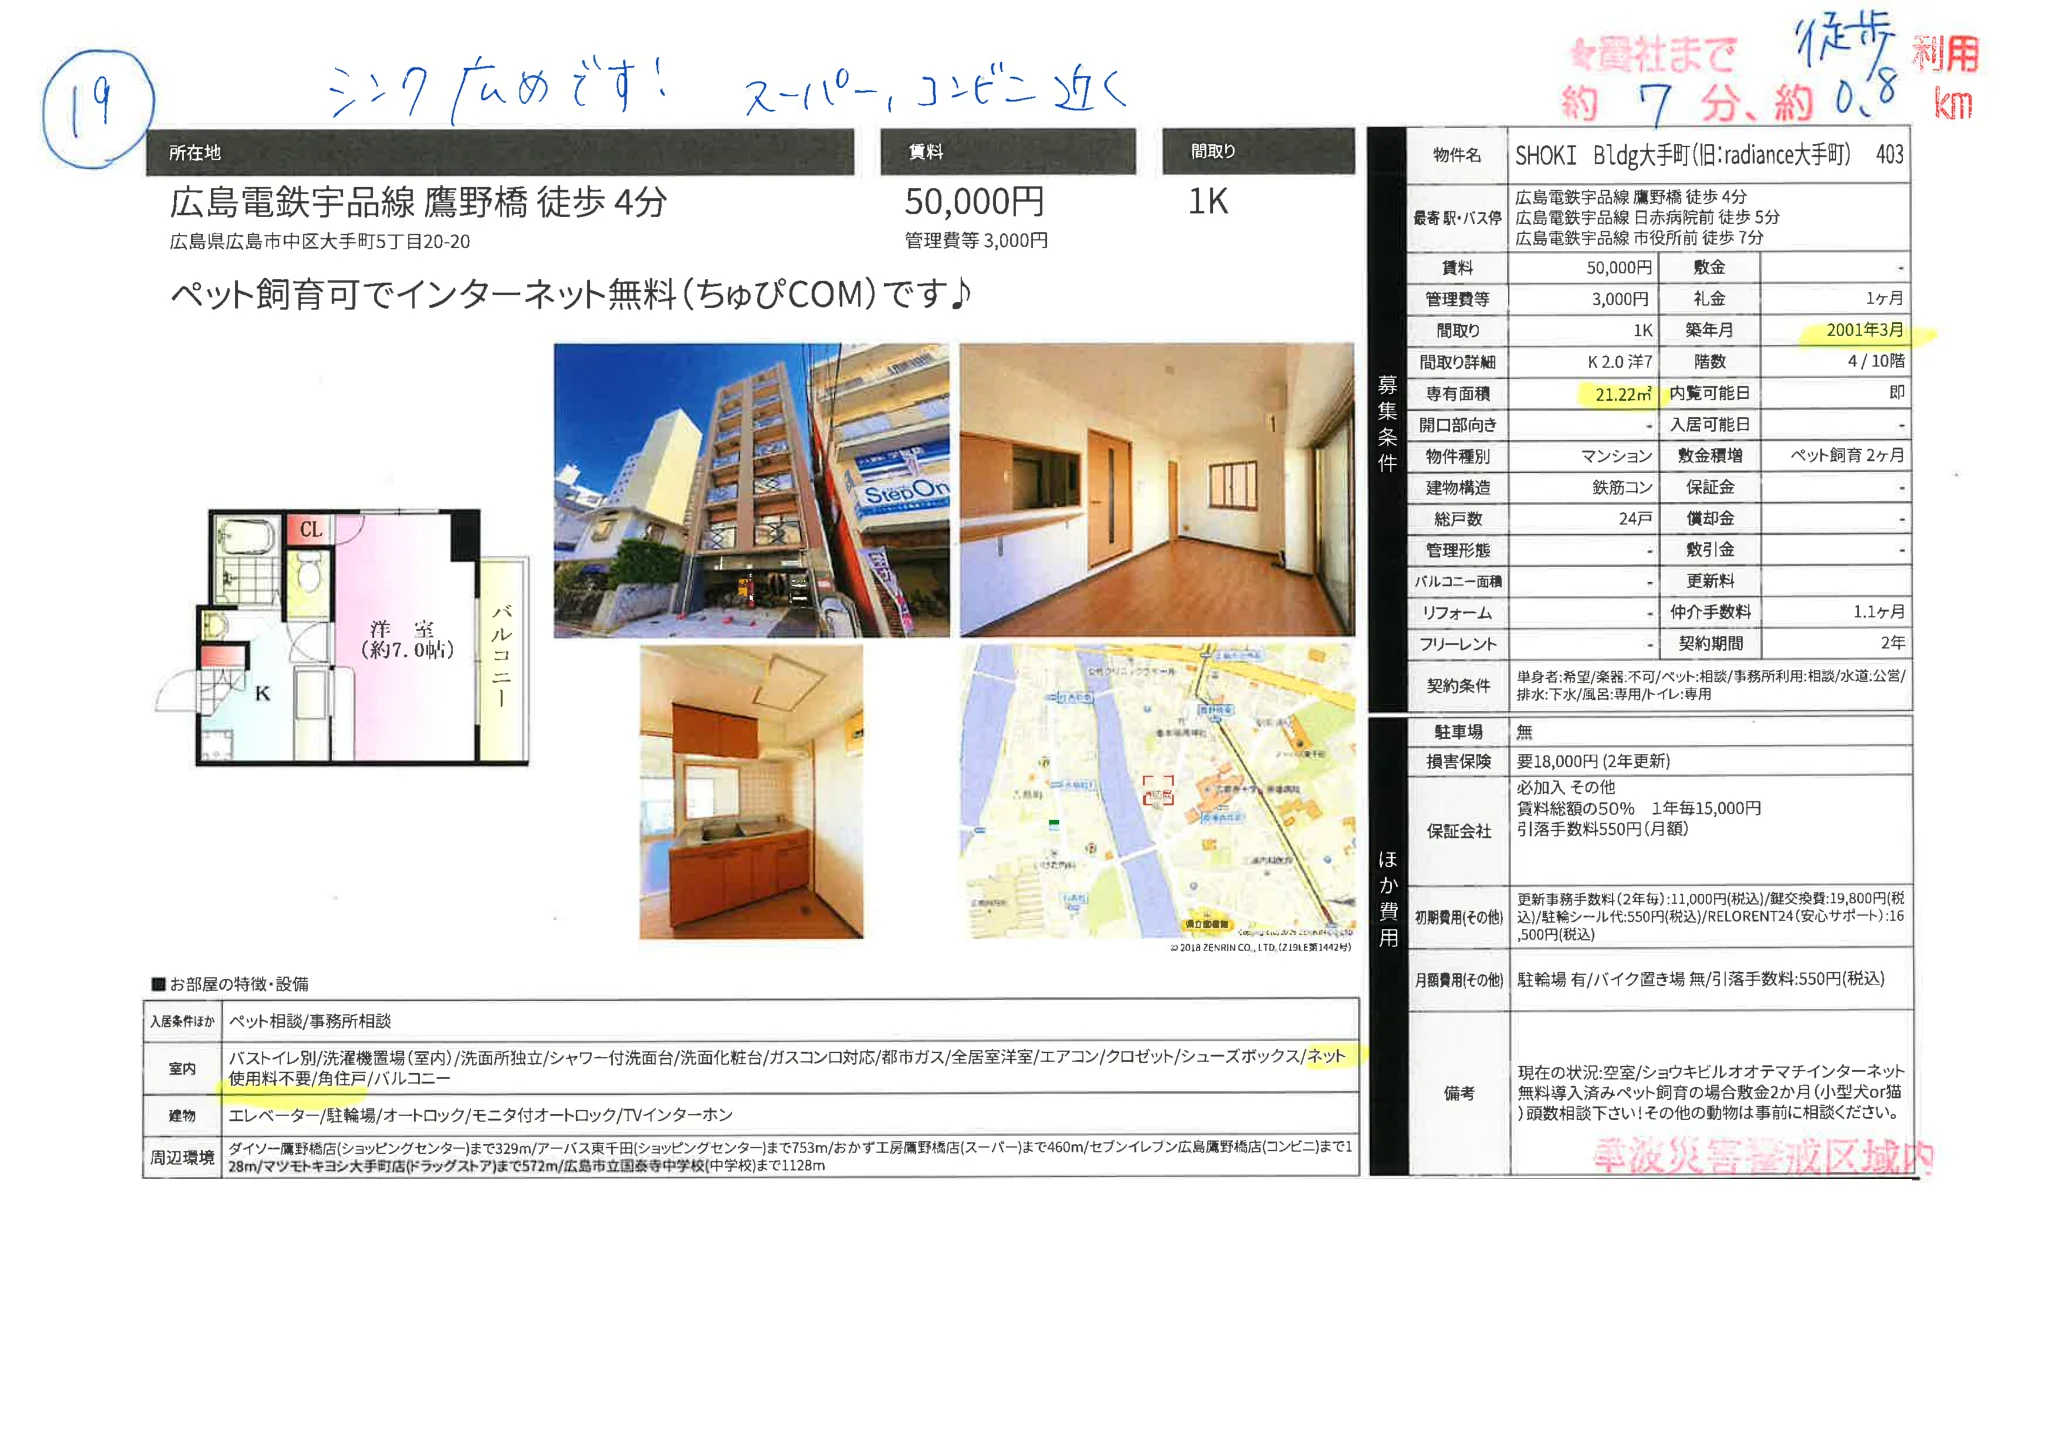Screen dimensions: 2056x1455
Task: Click the 月額費用(その他) label
Action: [1458, 980]
